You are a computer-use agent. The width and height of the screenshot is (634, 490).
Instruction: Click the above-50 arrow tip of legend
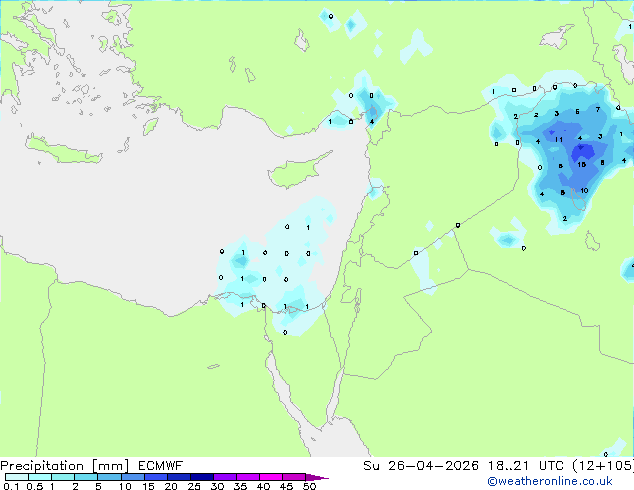tap(317, 477)
